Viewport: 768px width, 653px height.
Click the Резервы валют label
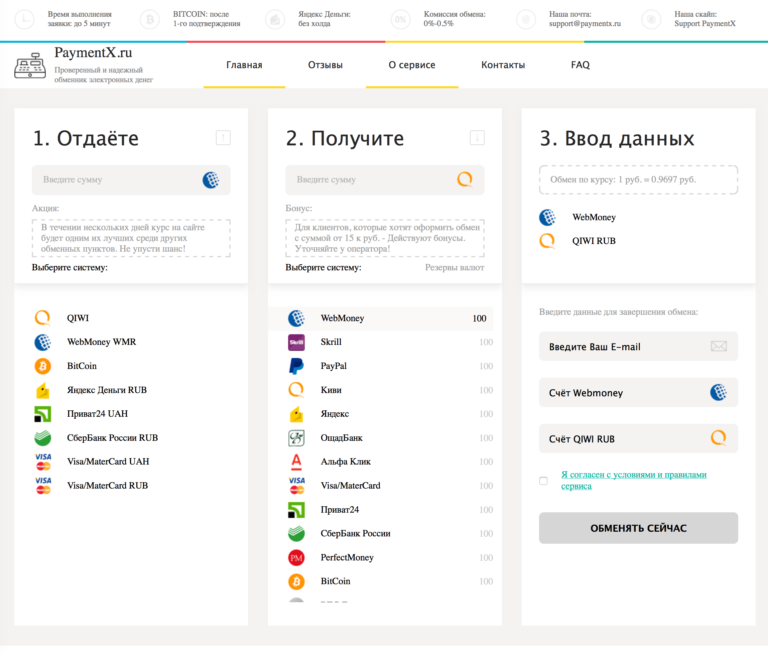click(x=455, y=267)
